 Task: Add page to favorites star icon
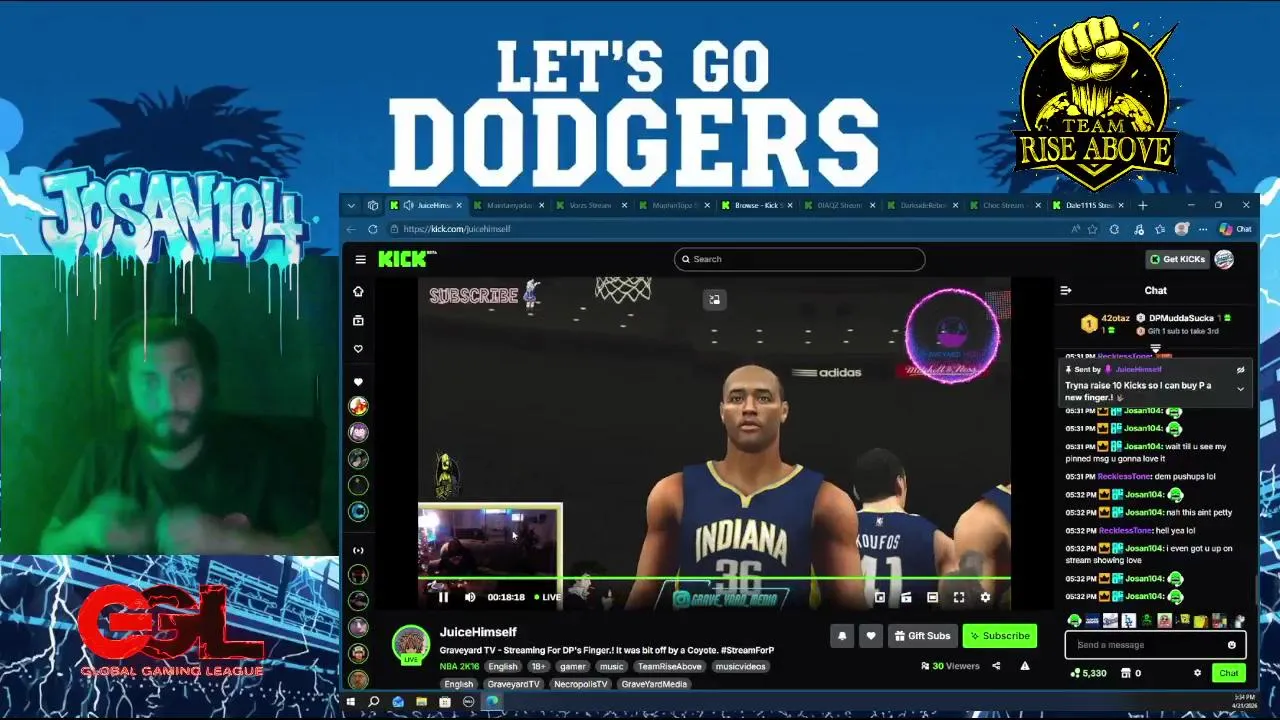pos(1092,229)
